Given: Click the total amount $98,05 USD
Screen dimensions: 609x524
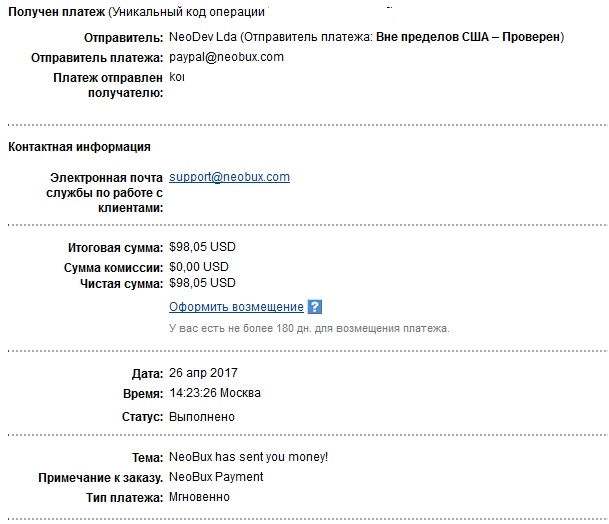Looking at the screenshot, I should pos(202,247).
